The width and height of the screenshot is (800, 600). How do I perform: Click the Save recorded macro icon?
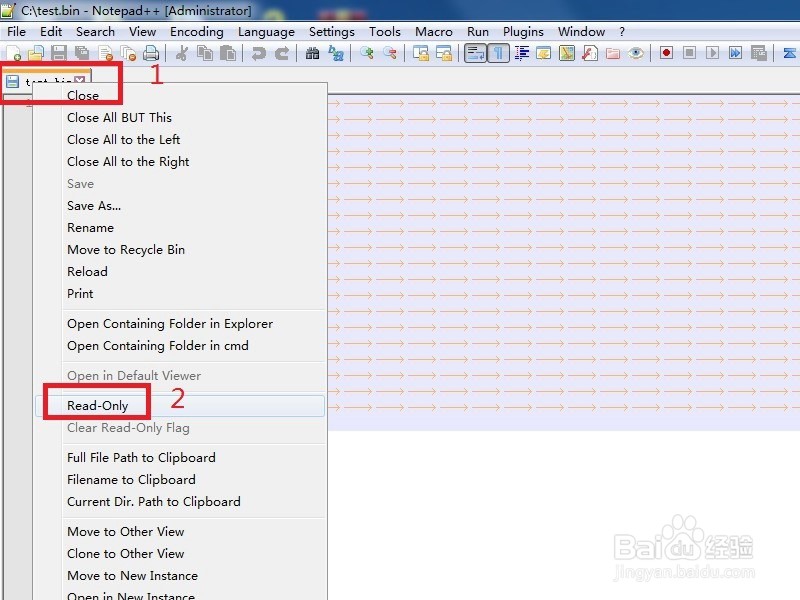(759, 53)
